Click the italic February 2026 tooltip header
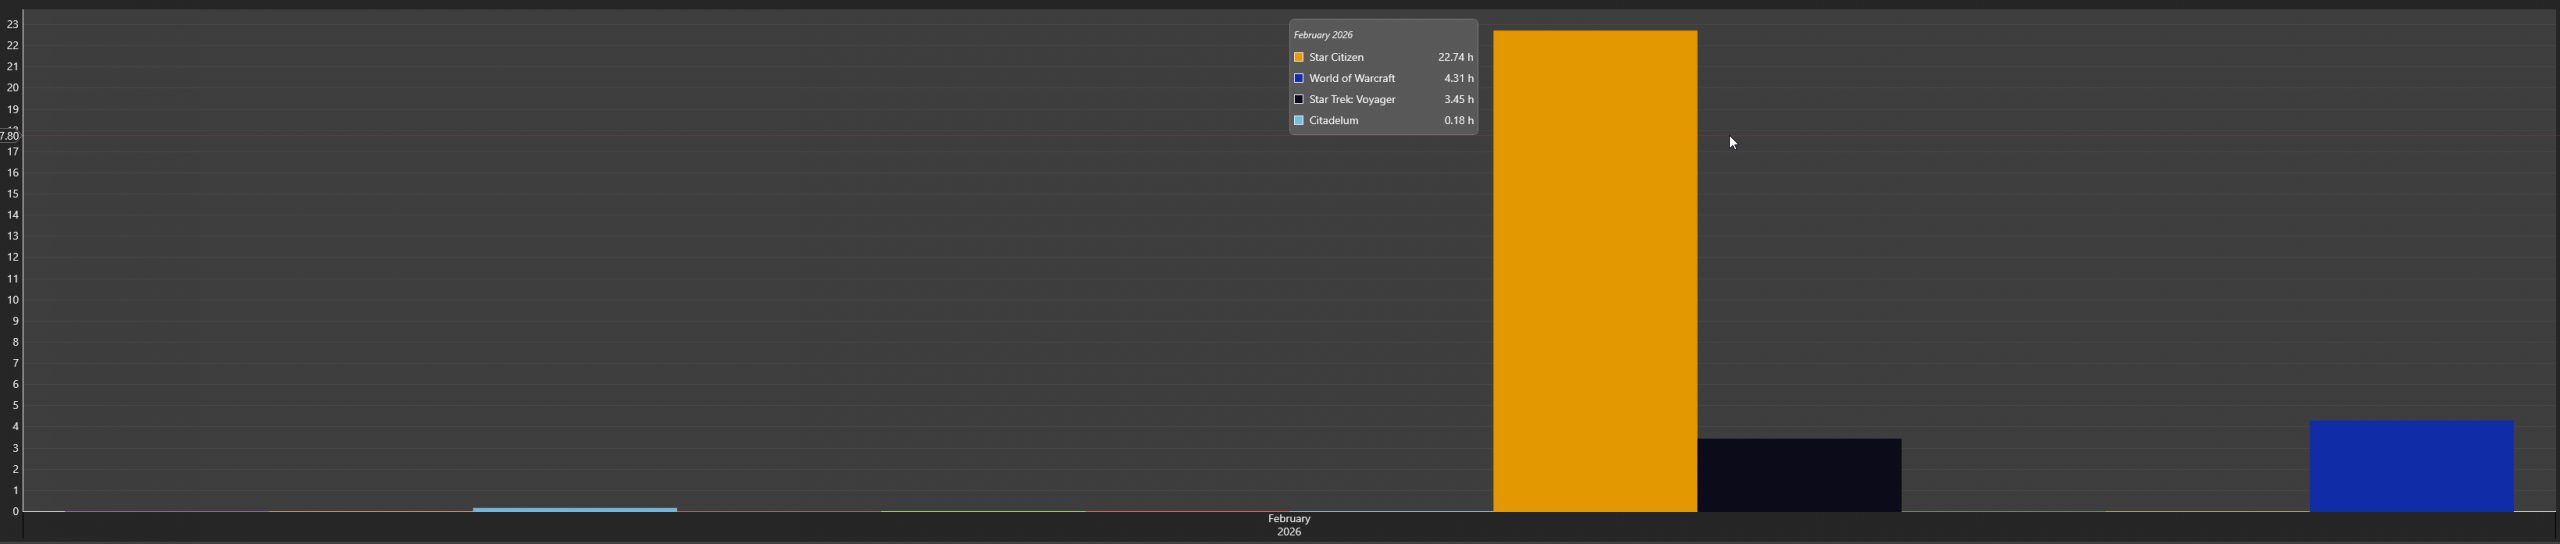Viewport: 2560px width, 544px height. click(x=1322, y=35)
